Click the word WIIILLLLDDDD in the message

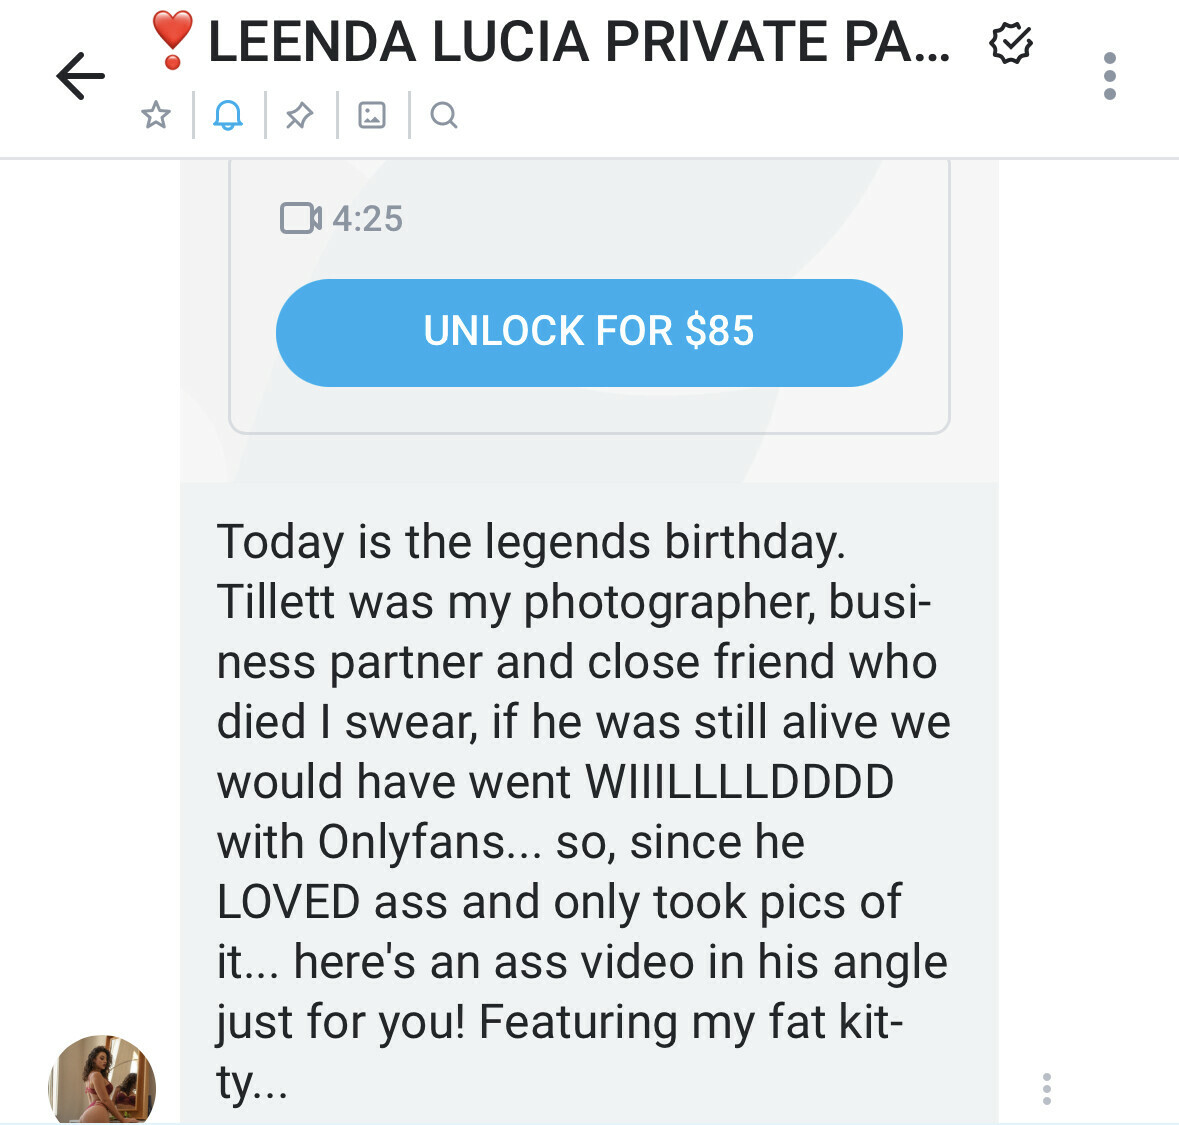click(x=739, y=782)
